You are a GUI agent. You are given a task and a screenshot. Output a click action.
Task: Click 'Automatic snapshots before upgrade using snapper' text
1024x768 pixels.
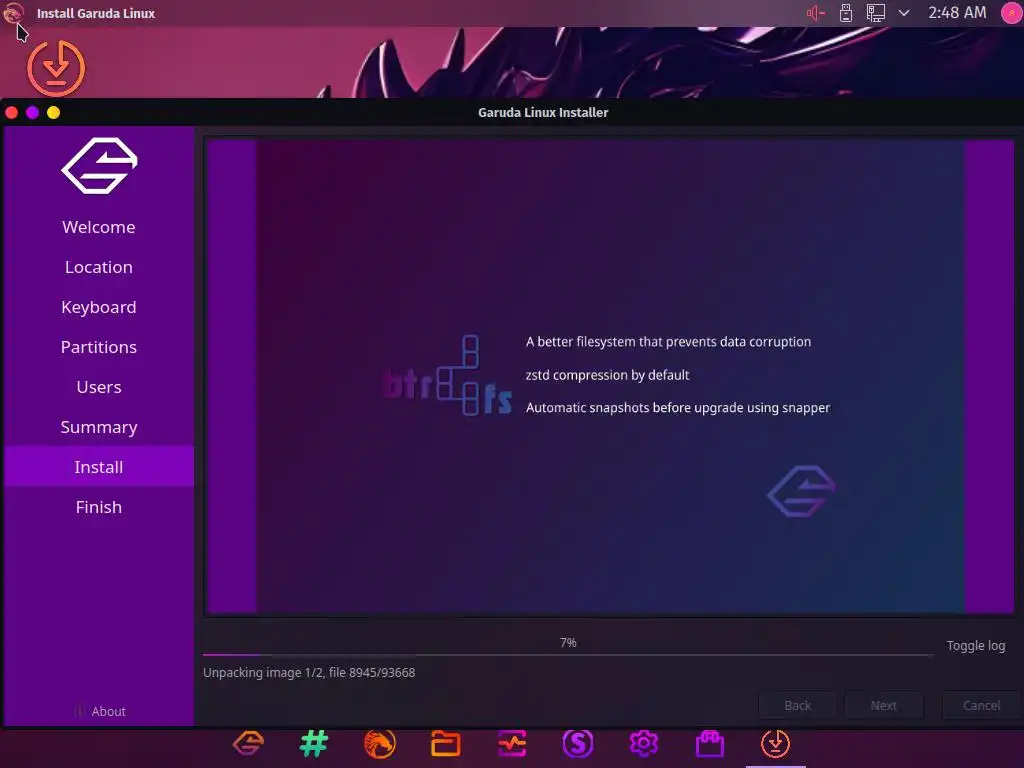point(678,408)
